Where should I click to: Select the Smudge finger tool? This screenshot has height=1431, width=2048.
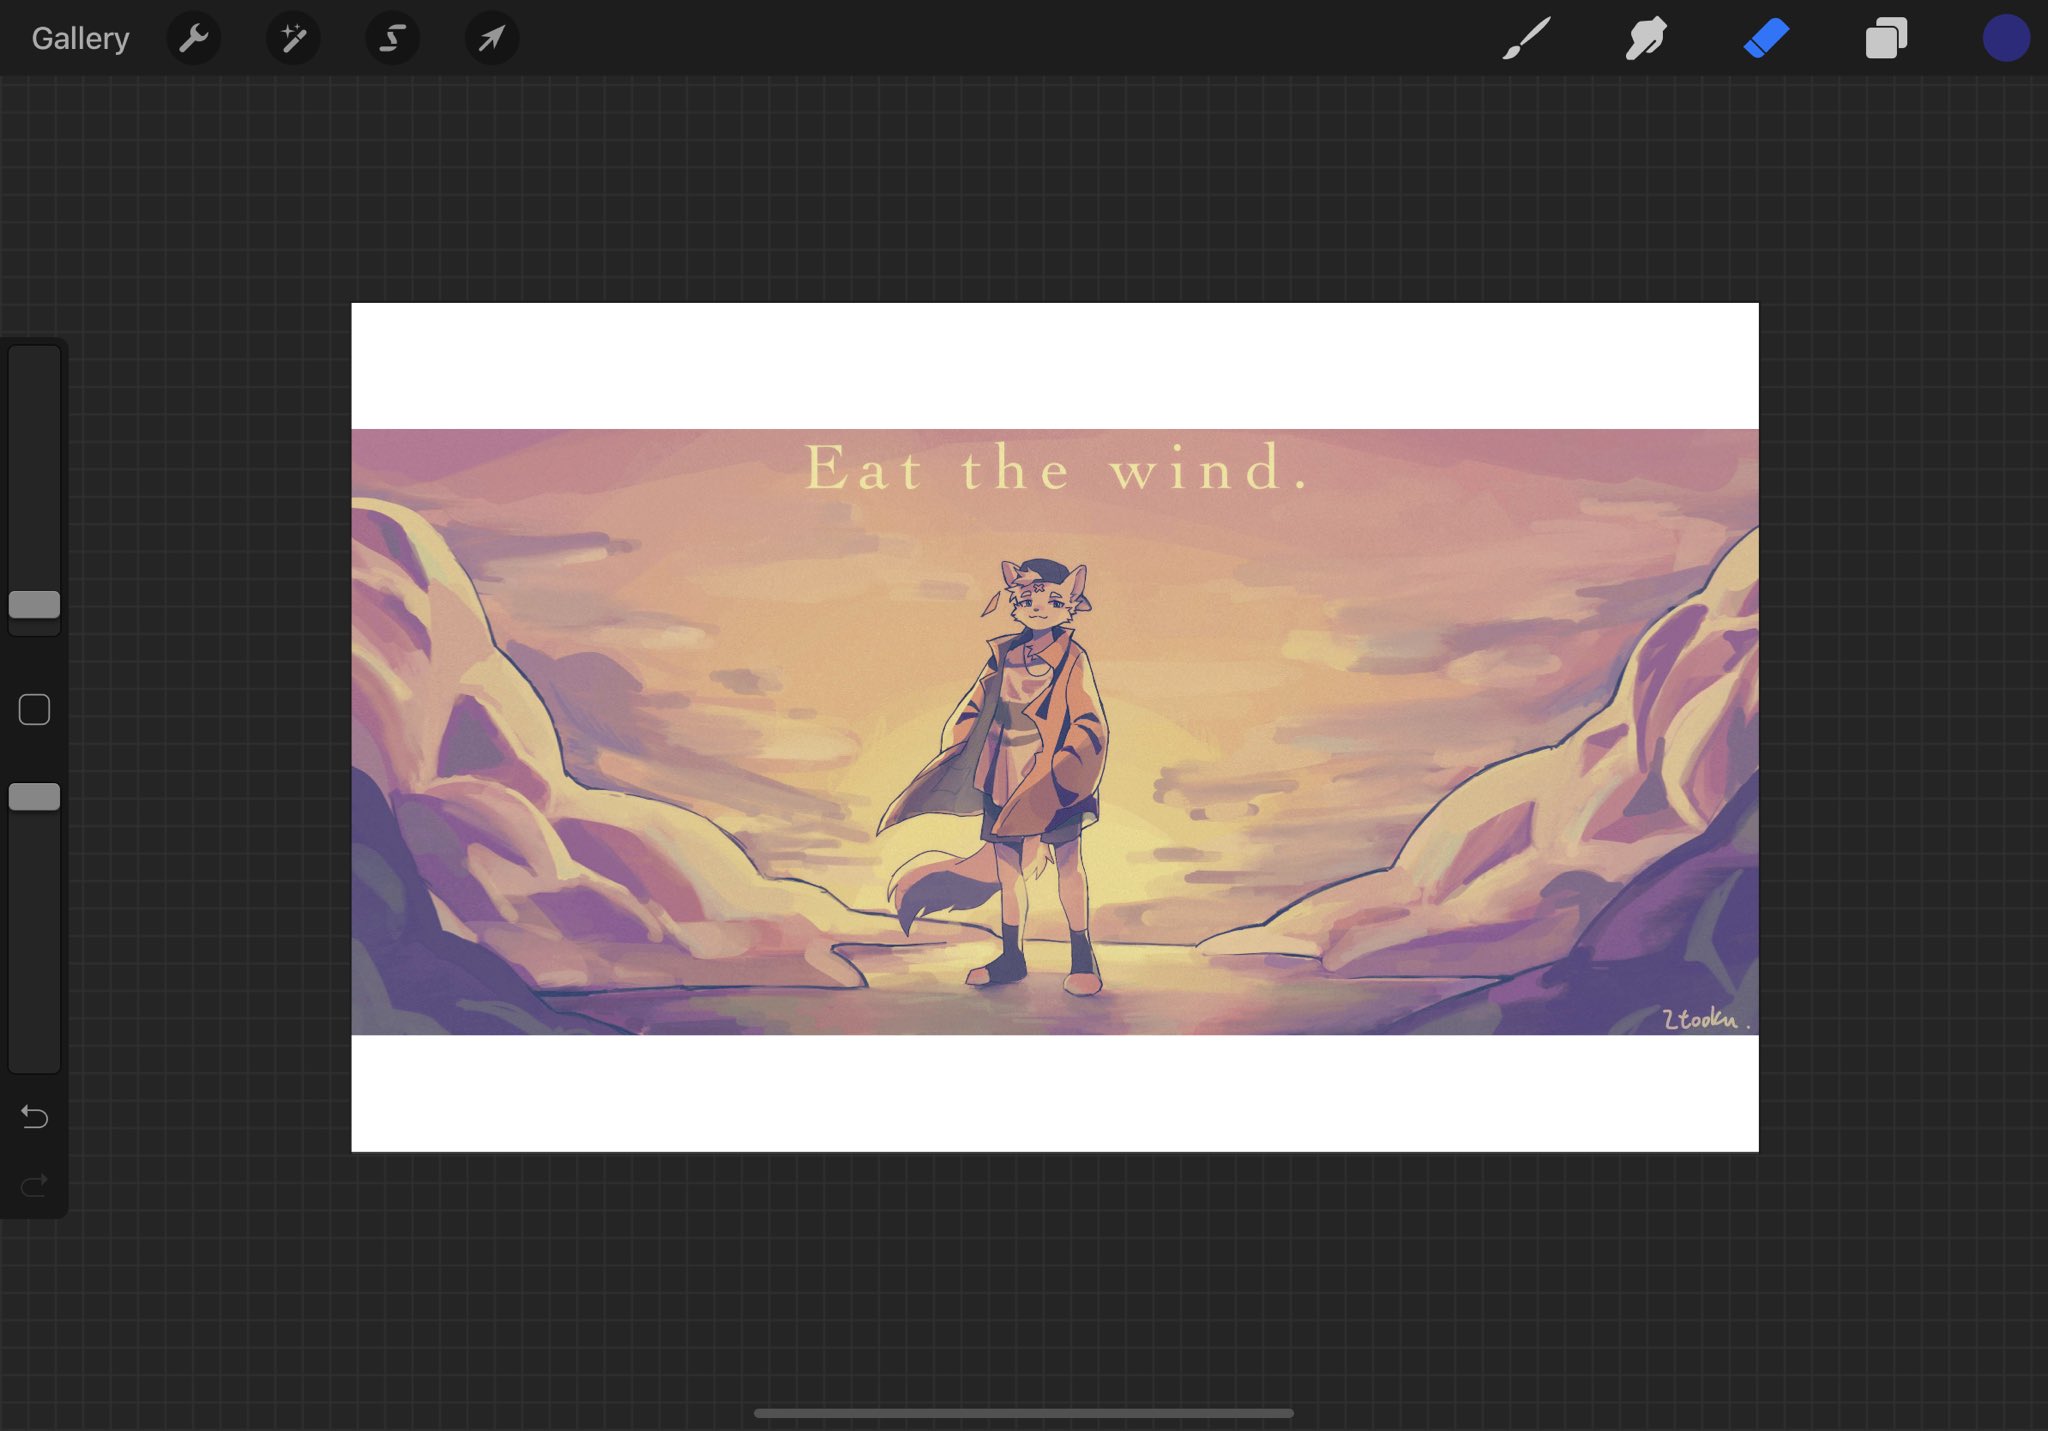click(x=1645, y=39)
